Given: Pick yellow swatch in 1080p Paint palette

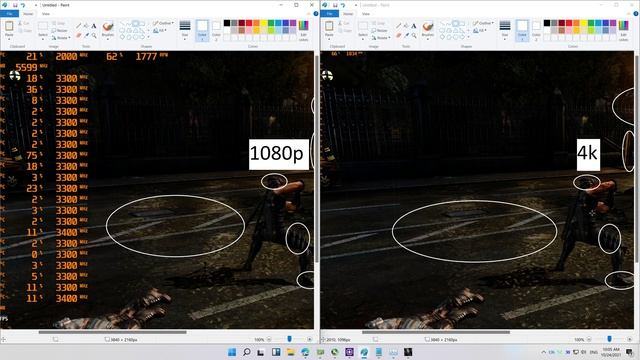Looking at the screenshot, I should 264,23.
